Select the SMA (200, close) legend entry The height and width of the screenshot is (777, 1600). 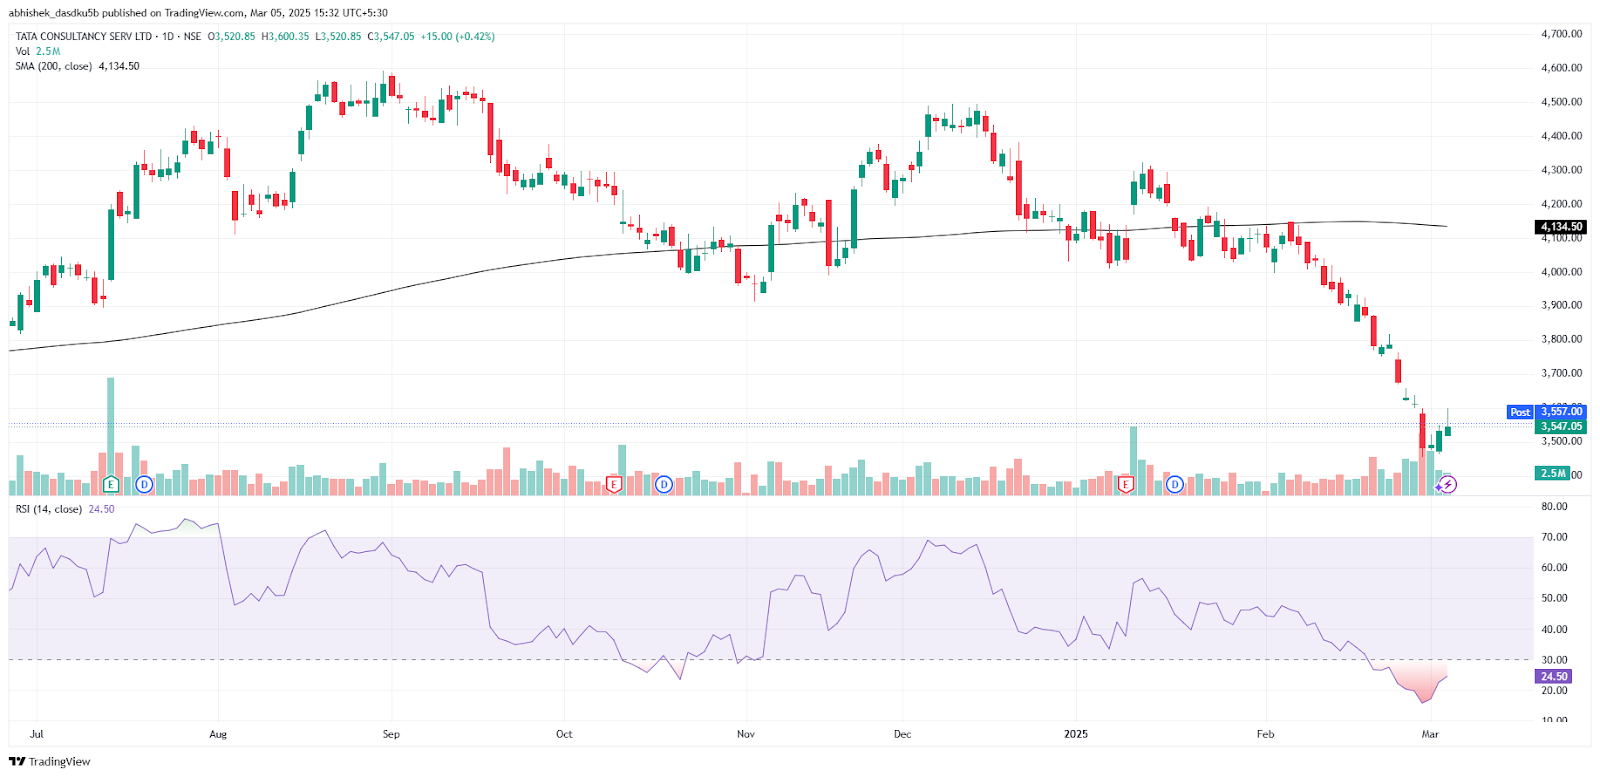click(77, 66)
